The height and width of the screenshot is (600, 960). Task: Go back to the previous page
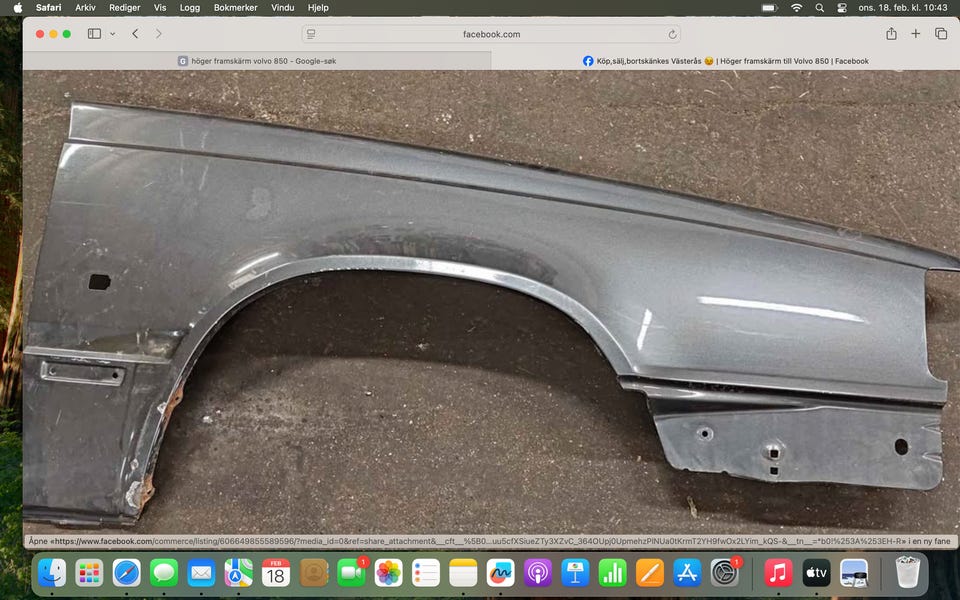pyautogui.click(x=135, y=34)
